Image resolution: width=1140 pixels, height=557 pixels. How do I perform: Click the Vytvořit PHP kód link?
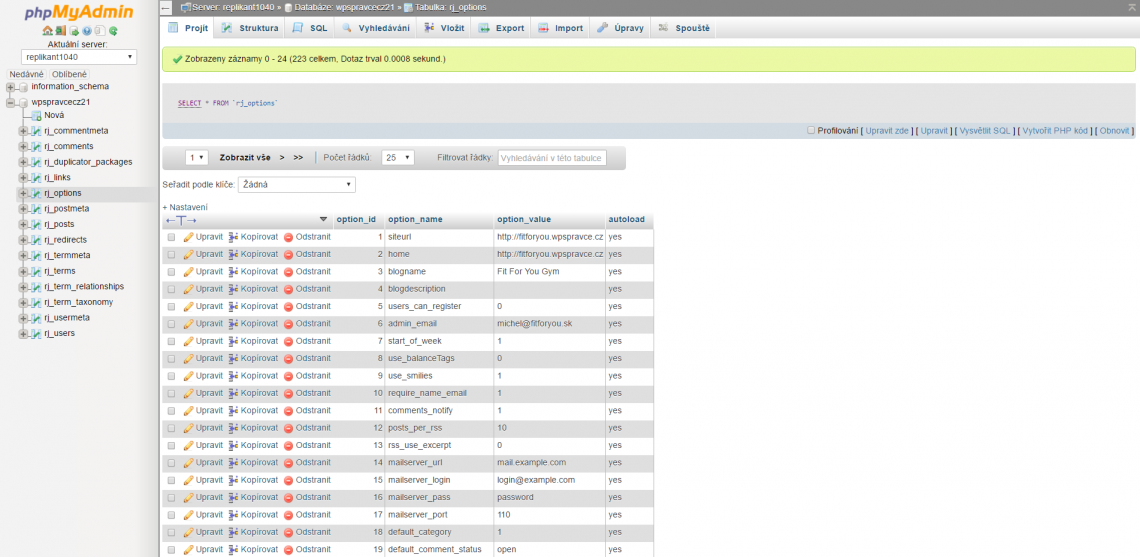pos(1055,131)
